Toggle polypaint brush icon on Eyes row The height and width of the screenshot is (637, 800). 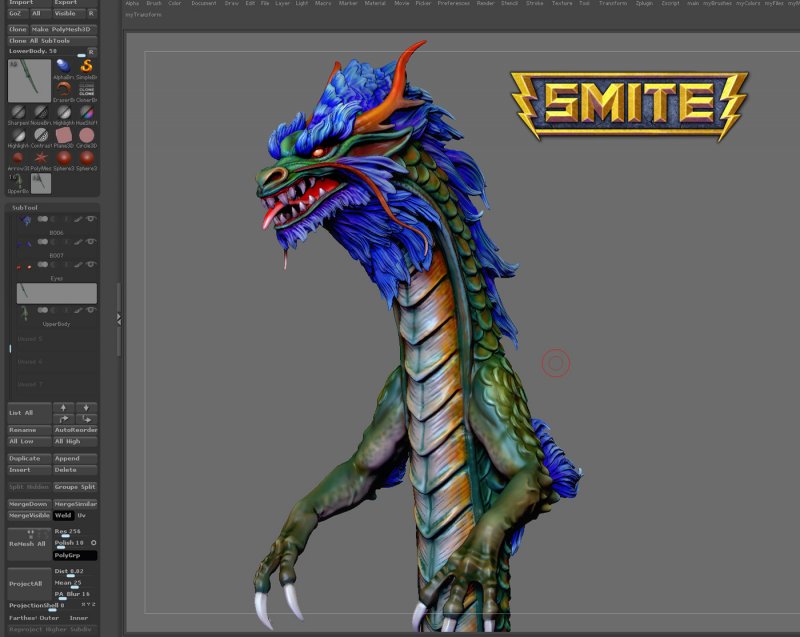tap(78, 265)
